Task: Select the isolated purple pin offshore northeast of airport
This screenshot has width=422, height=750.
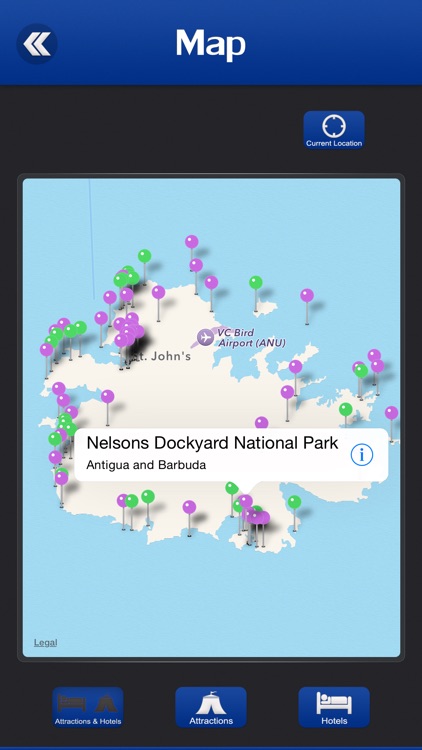Action: click(x=307, y=295)
